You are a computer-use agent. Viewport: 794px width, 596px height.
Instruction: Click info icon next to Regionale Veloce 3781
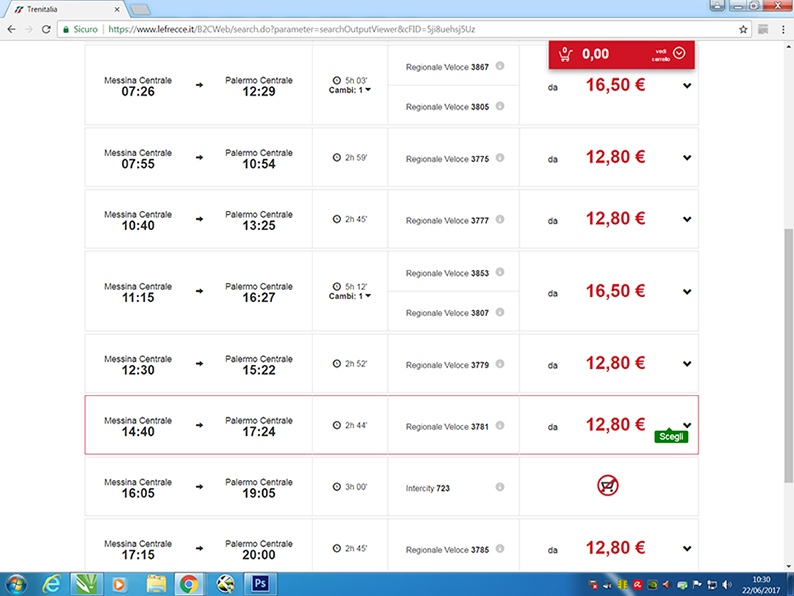tap(500, 426)
